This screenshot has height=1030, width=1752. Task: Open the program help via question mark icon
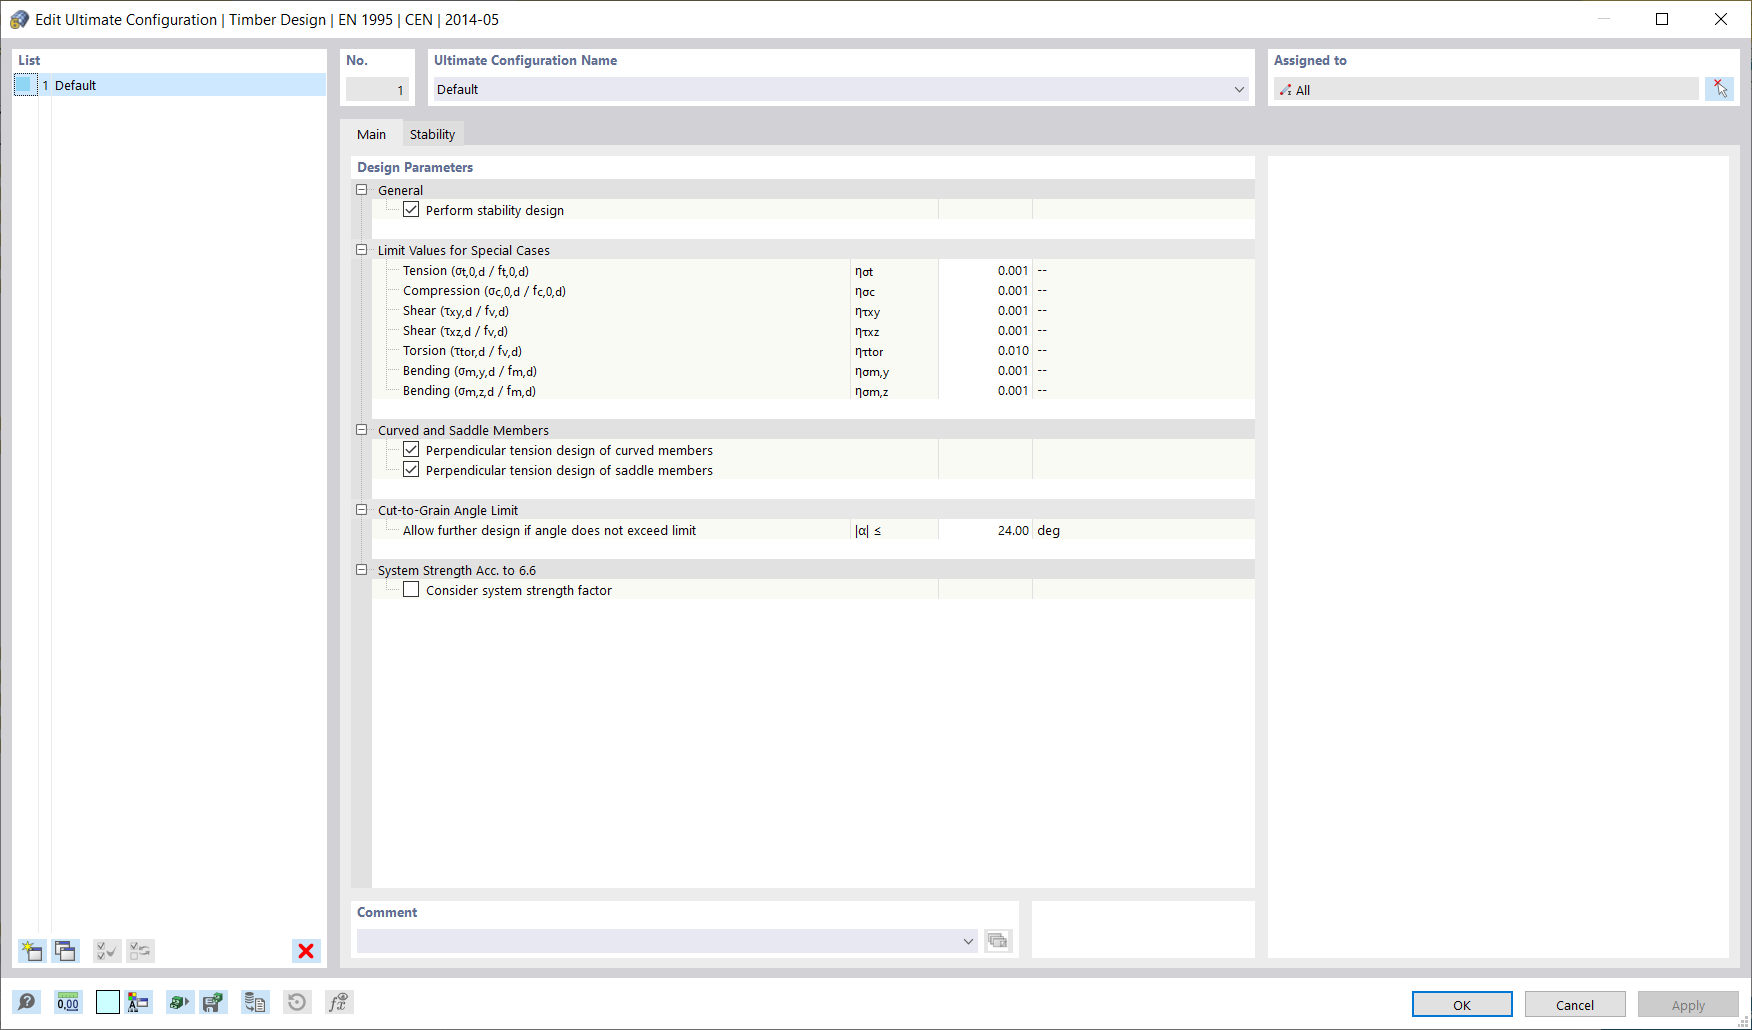(27, 1002)
